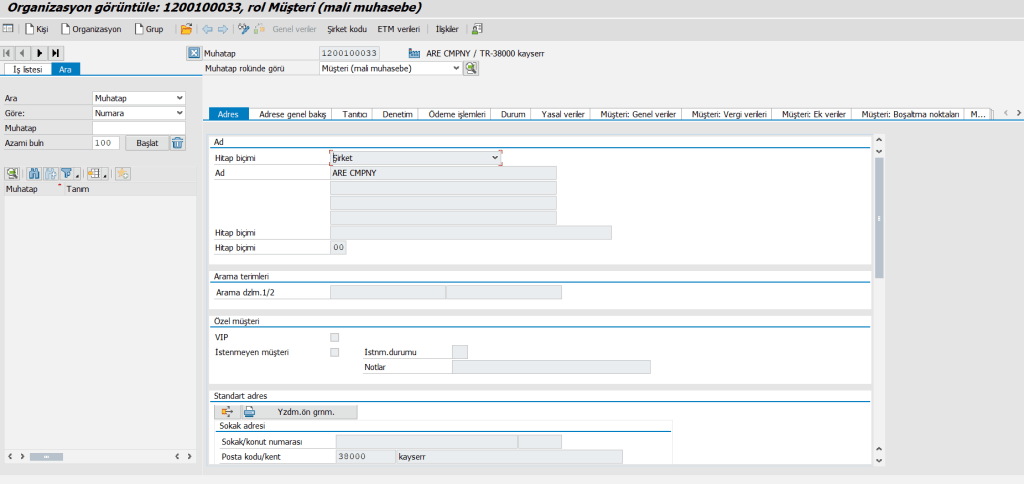This screenshot has height=484, width=1024.
Task: Open the Müşteri: Vergi verileri tab
Action: coord(729,115)
